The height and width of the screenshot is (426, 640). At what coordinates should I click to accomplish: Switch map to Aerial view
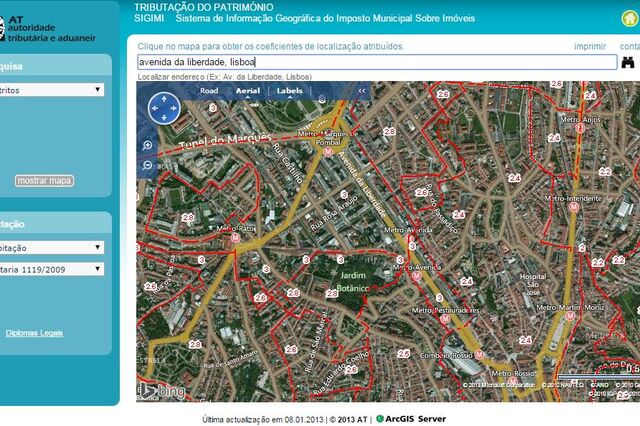click(x=248, y=91)
